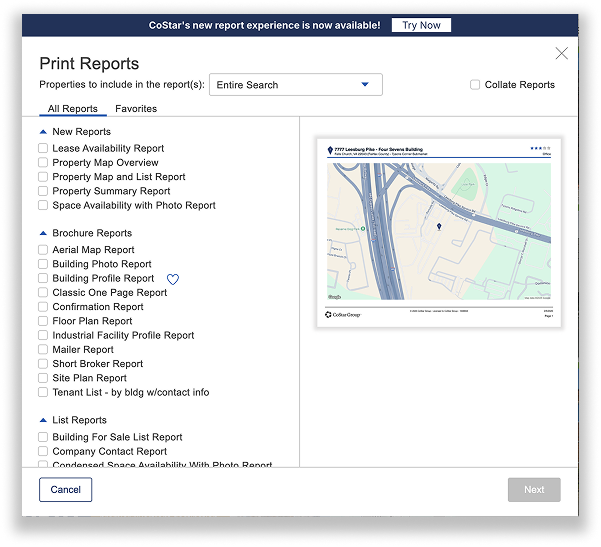
Task: Check Aerial Map Report
Action: 43,250
